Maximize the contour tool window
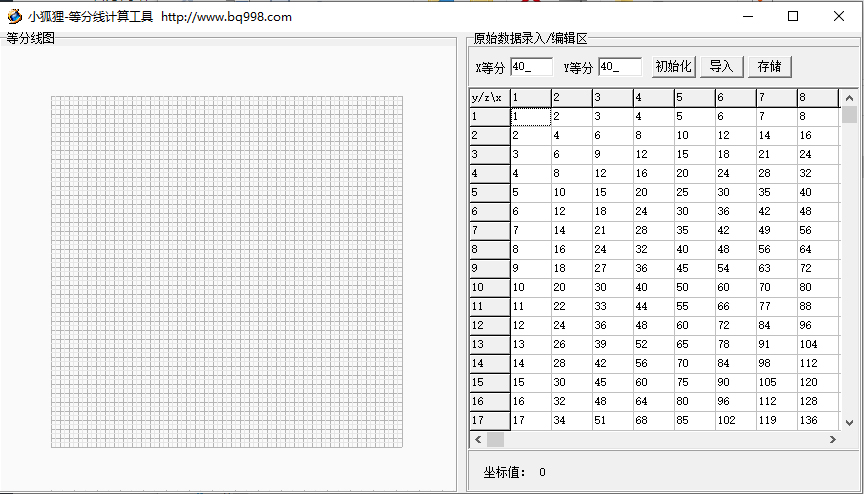 click(x=793, y=17)
